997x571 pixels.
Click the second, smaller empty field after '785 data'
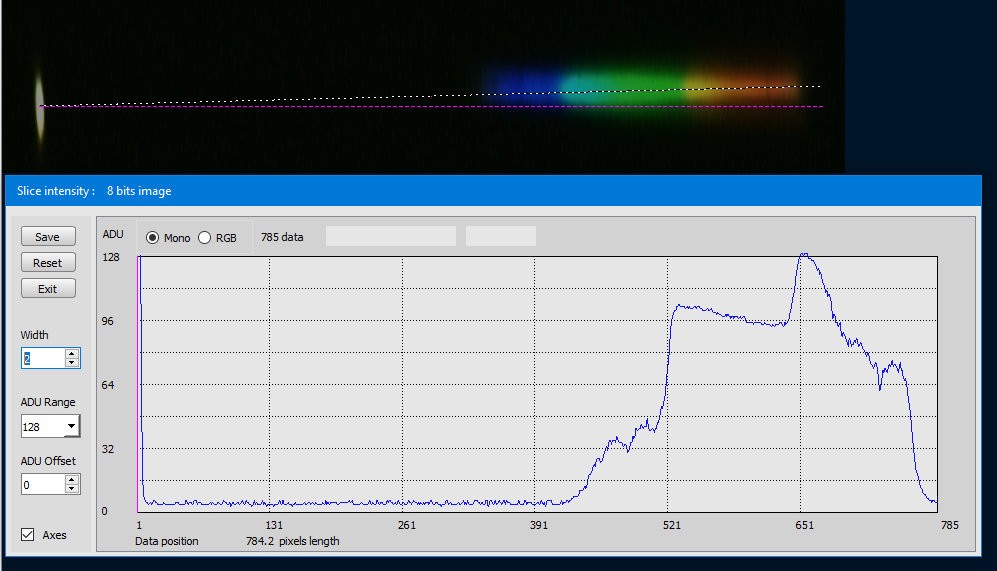(x=500, y=237)
